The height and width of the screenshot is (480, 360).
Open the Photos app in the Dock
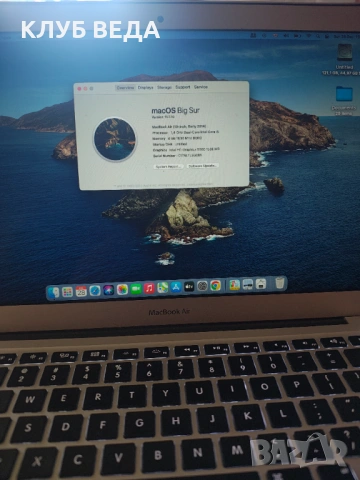click(122, 289)
